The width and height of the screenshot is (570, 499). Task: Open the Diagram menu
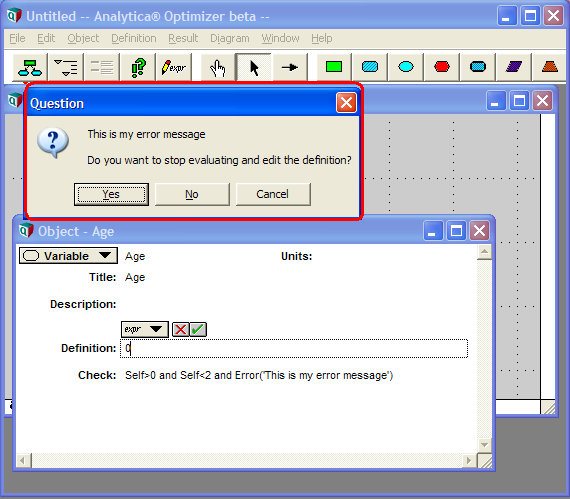coord(230,38)
